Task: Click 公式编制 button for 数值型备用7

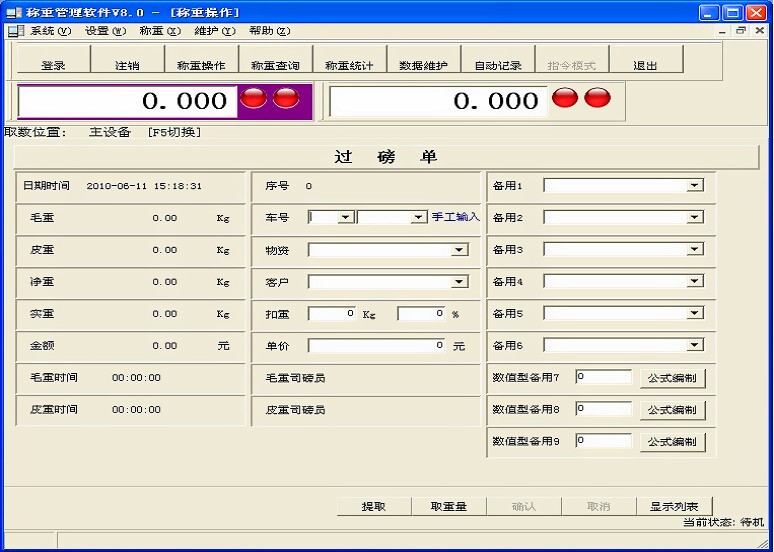Action: pyautogui.click(x=672, y=378)
